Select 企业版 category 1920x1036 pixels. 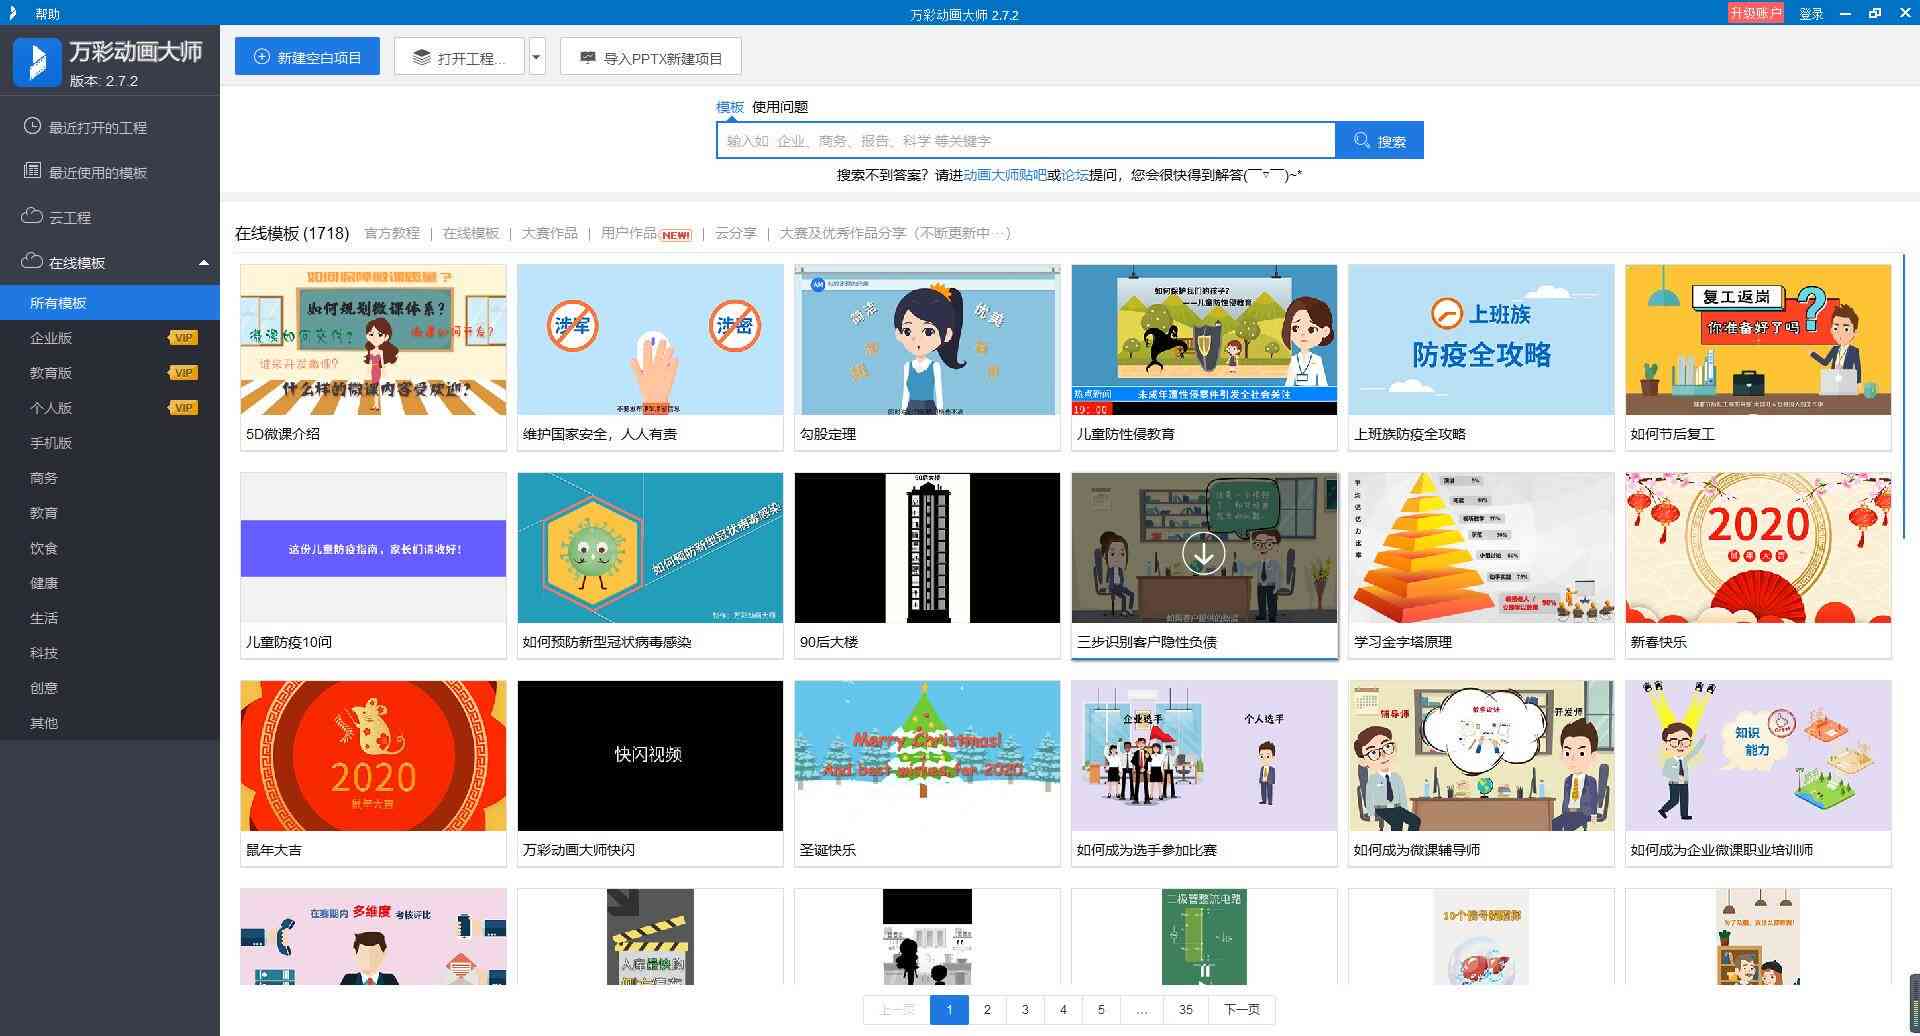[110, 338]
